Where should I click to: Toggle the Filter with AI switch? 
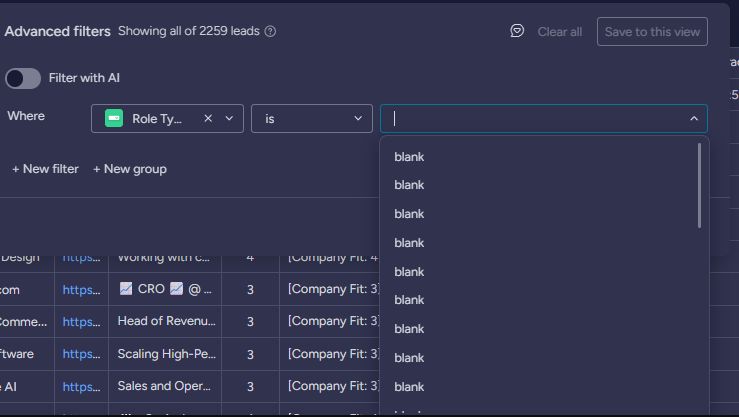[x=23, y=78]
